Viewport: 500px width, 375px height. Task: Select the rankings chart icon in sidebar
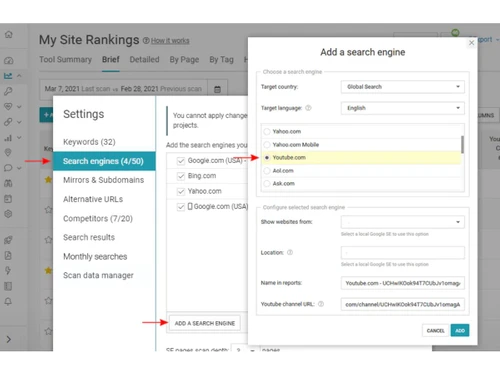8,76
